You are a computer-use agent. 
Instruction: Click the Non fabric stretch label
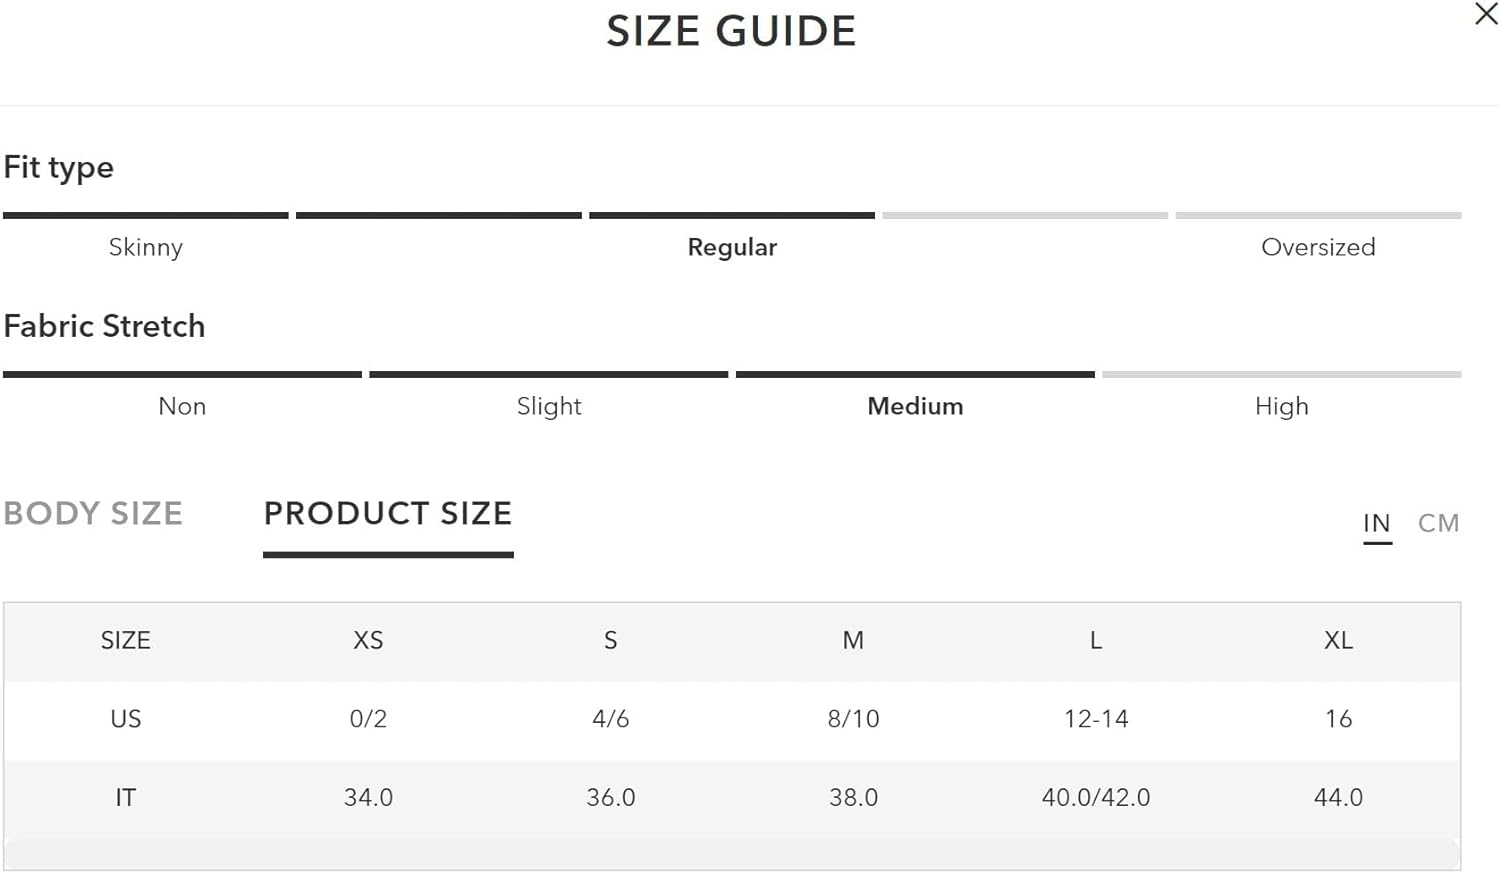182,406
